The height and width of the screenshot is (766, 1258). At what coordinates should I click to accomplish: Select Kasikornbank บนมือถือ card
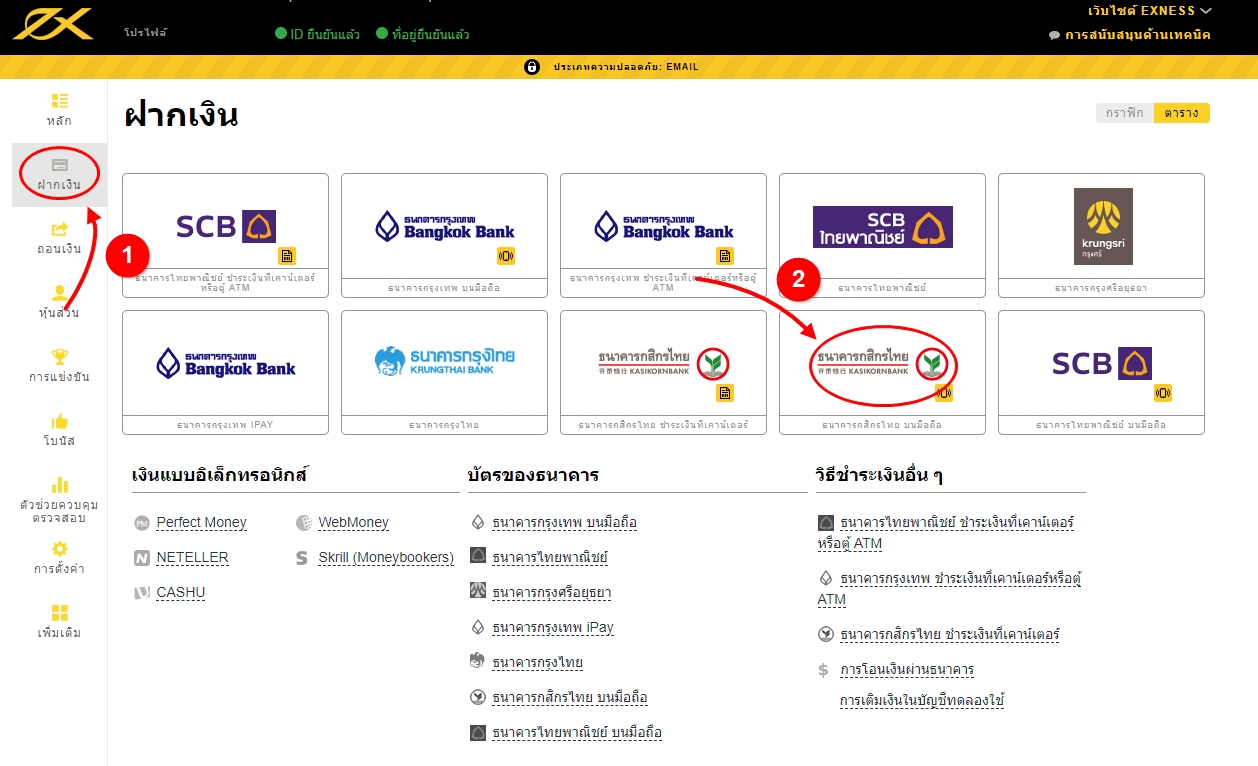click(882, 372)
